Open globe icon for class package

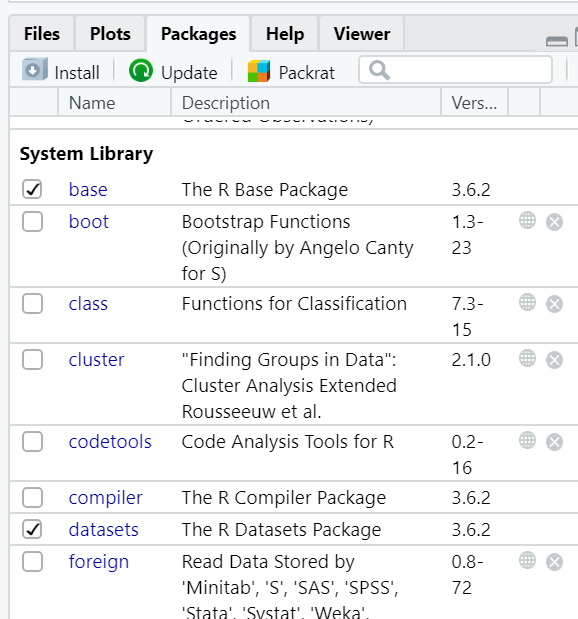click(527, 303)
